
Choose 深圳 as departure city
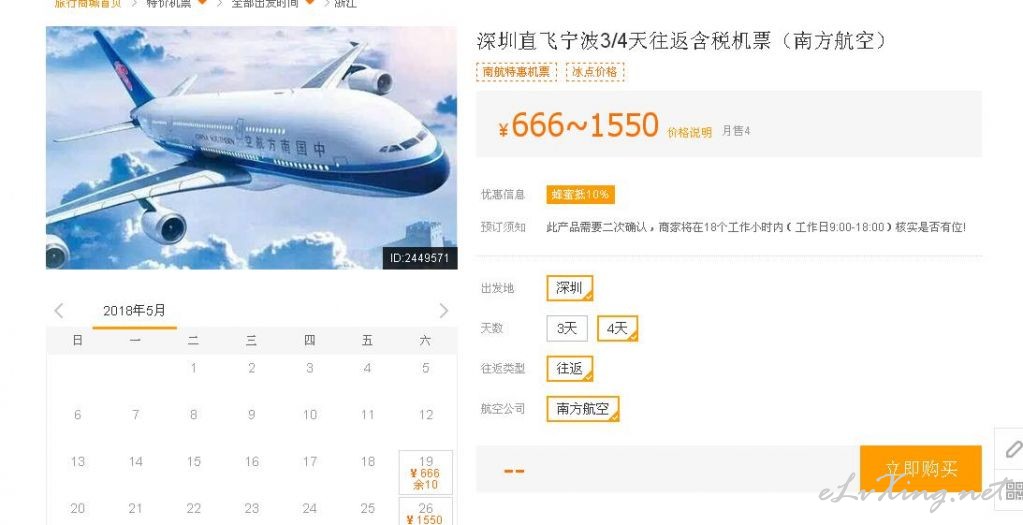[570, 288]
